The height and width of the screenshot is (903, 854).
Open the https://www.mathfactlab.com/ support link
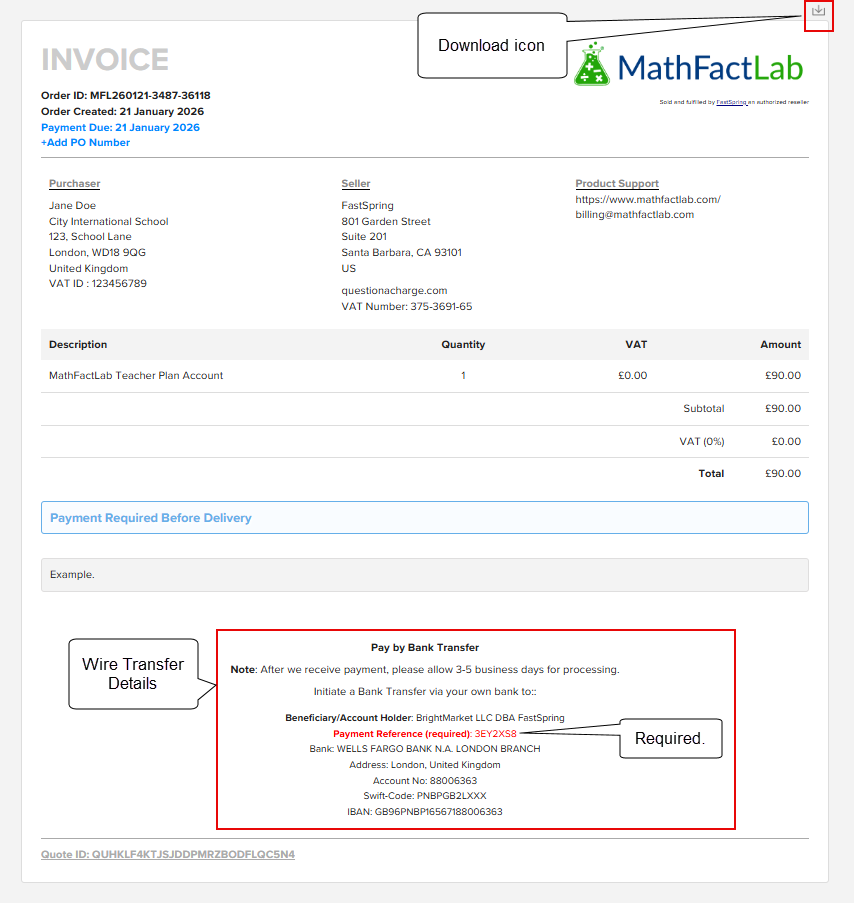pos(646,199)
